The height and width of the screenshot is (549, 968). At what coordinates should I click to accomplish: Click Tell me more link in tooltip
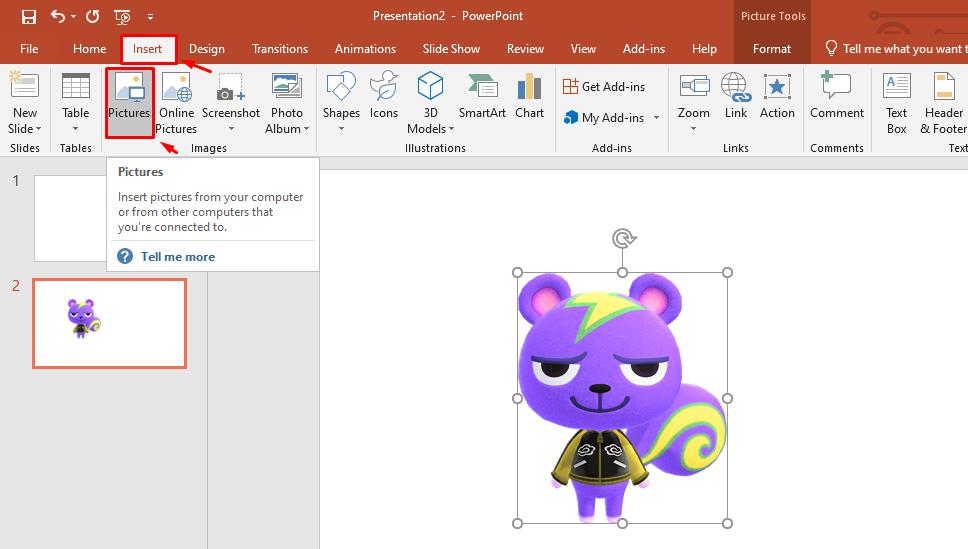178,257
